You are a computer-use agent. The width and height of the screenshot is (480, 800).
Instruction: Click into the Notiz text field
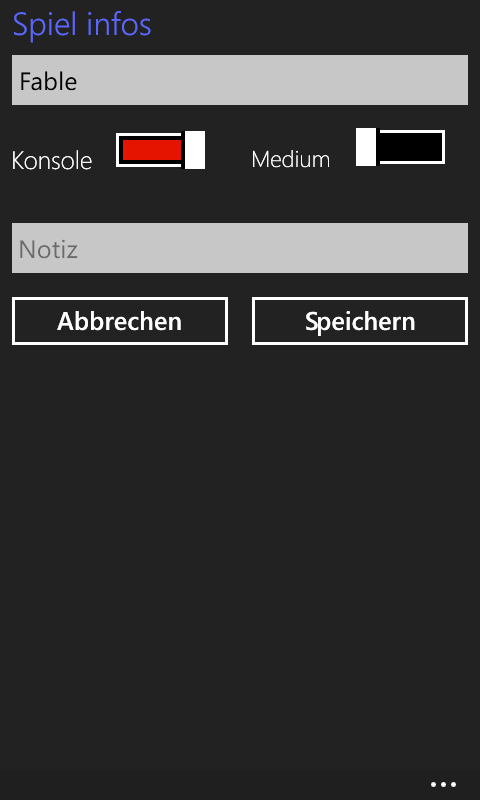point(240,248)
